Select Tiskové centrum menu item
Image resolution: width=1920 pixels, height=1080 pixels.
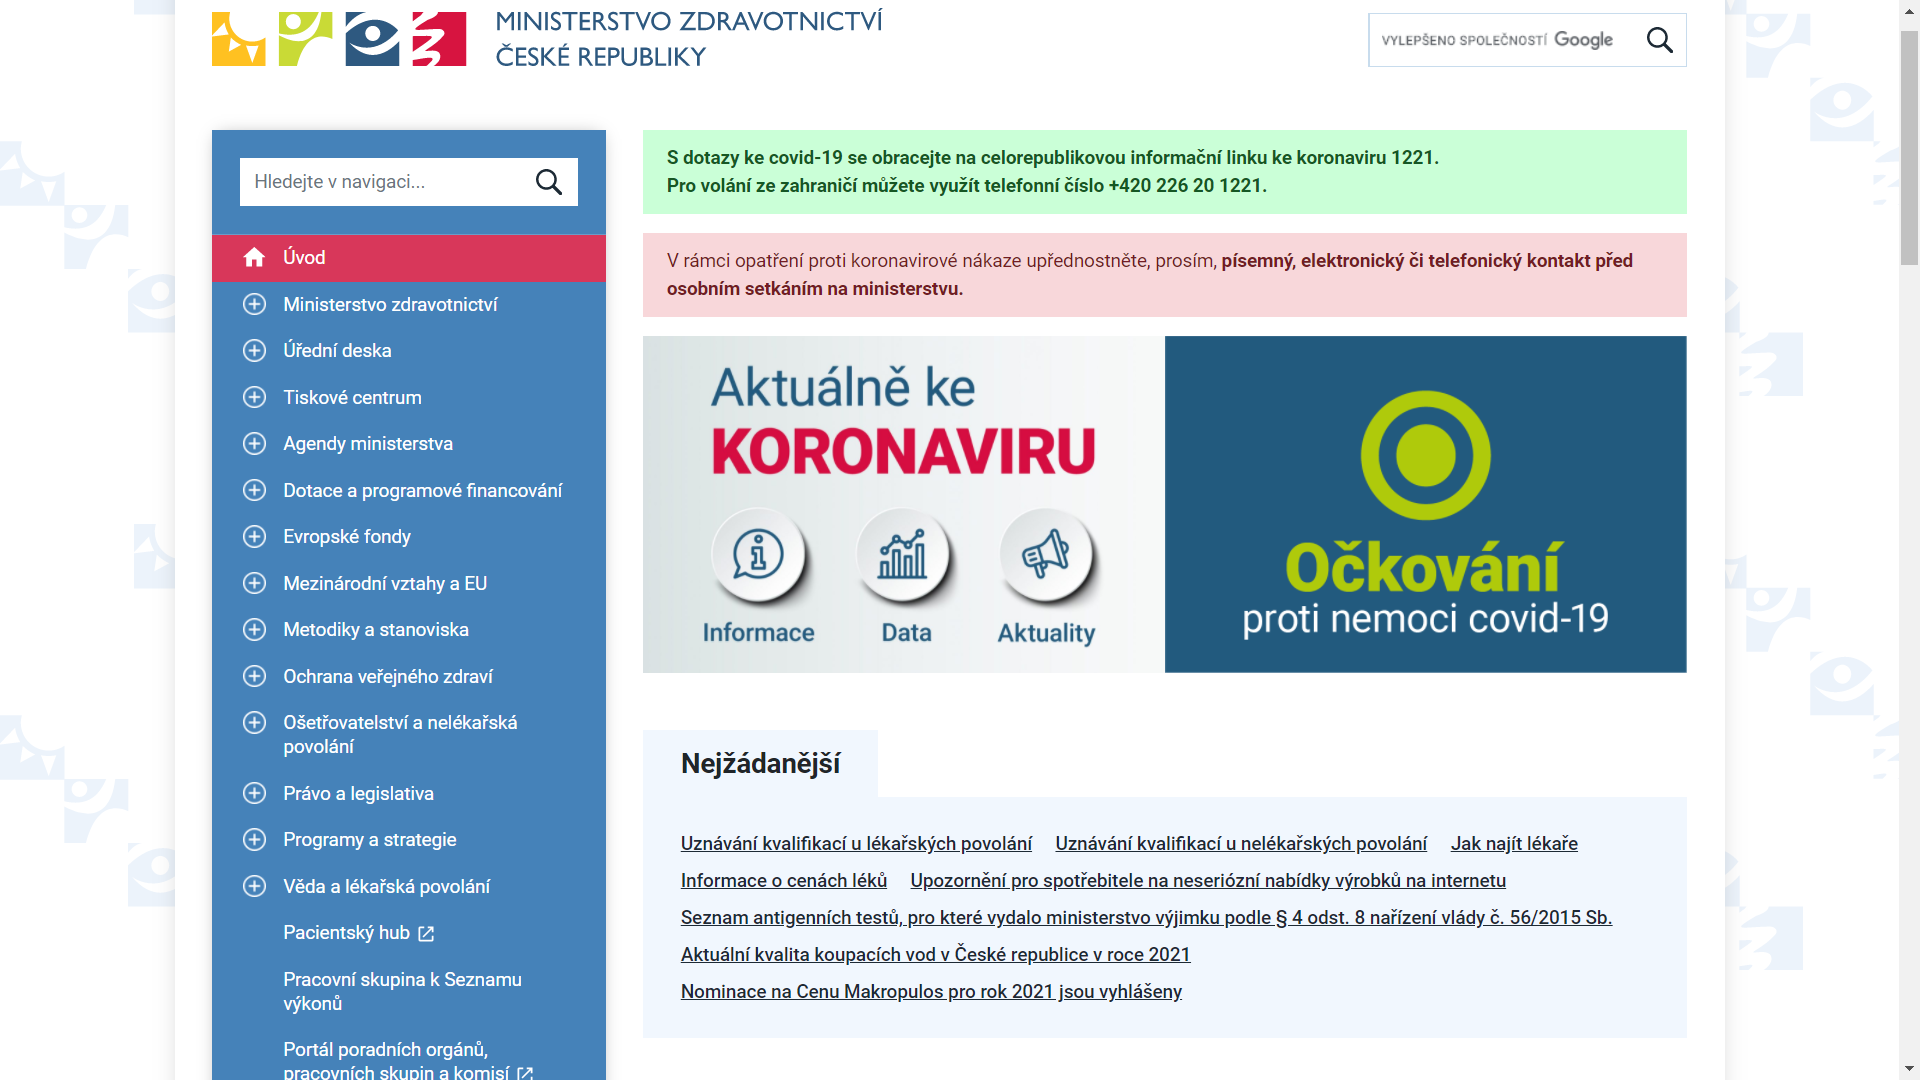coord(352,398)
